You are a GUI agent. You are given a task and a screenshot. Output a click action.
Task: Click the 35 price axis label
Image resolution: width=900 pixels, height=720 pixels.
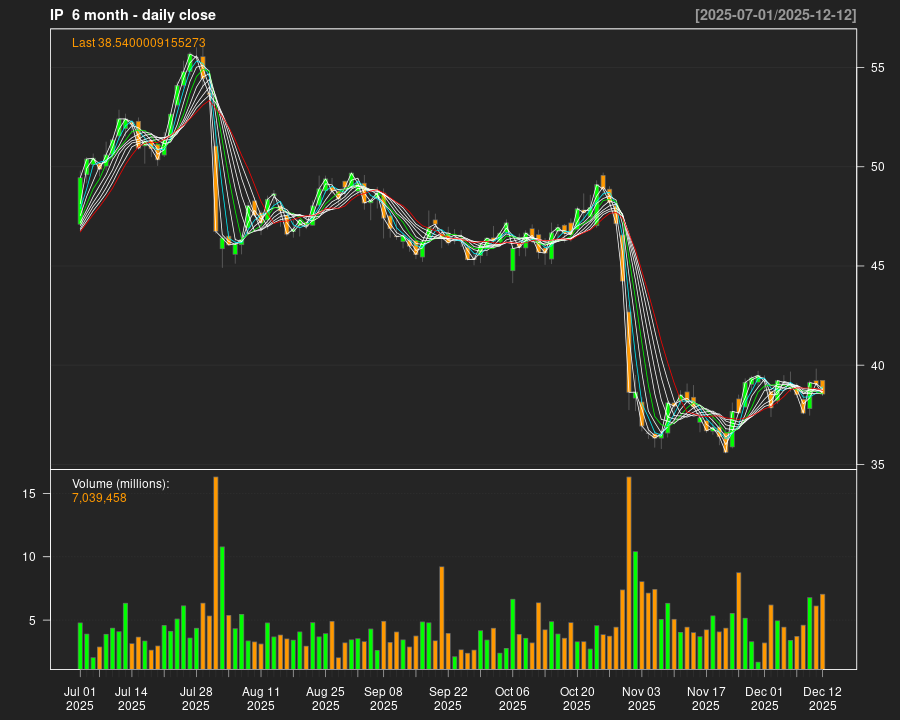(x=877, y=465)
